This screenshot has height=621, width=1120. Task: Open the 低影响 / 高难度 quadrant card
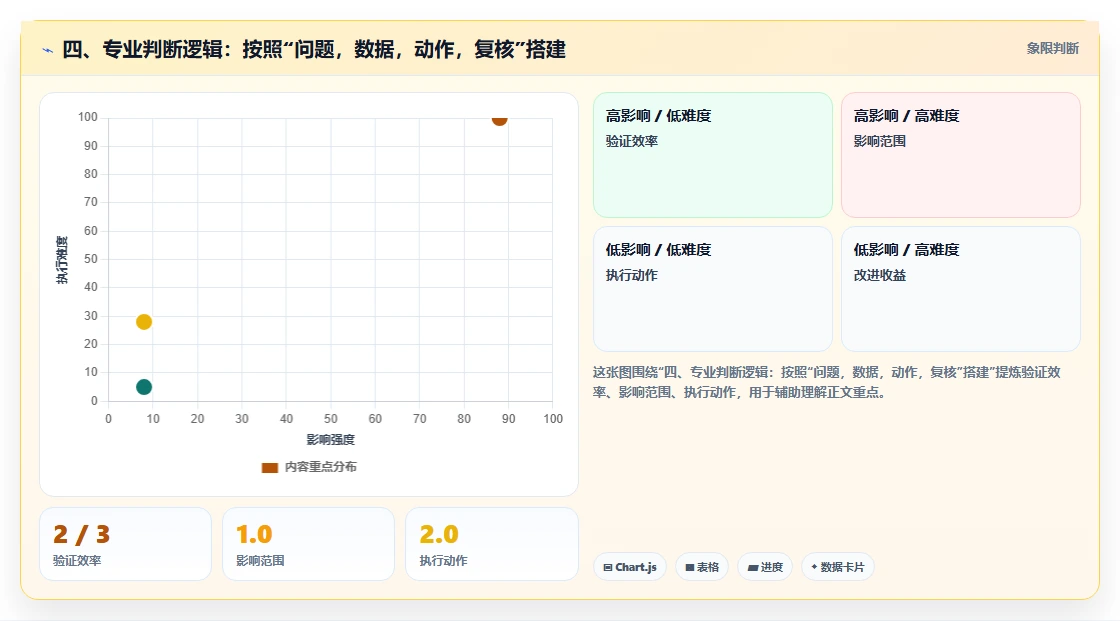pos(961,289)
